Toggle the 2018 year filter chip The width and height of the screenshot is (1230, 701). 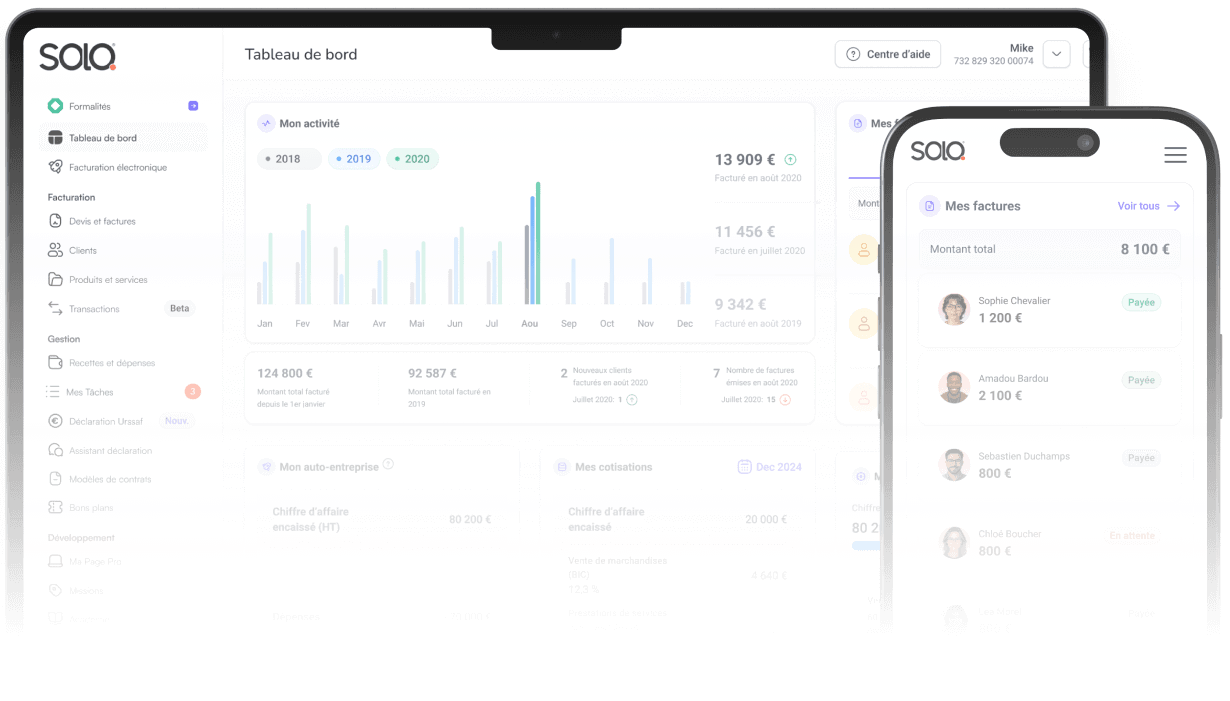pos(289,159)
